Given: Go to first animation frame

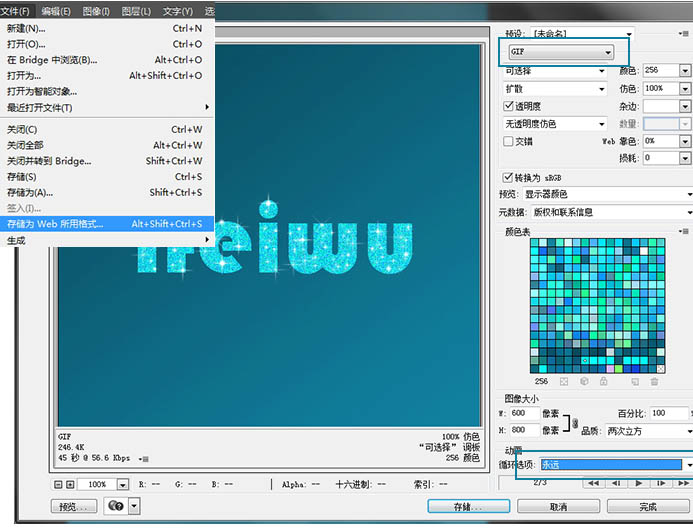Looking at the screenshot, I should 594,483.
